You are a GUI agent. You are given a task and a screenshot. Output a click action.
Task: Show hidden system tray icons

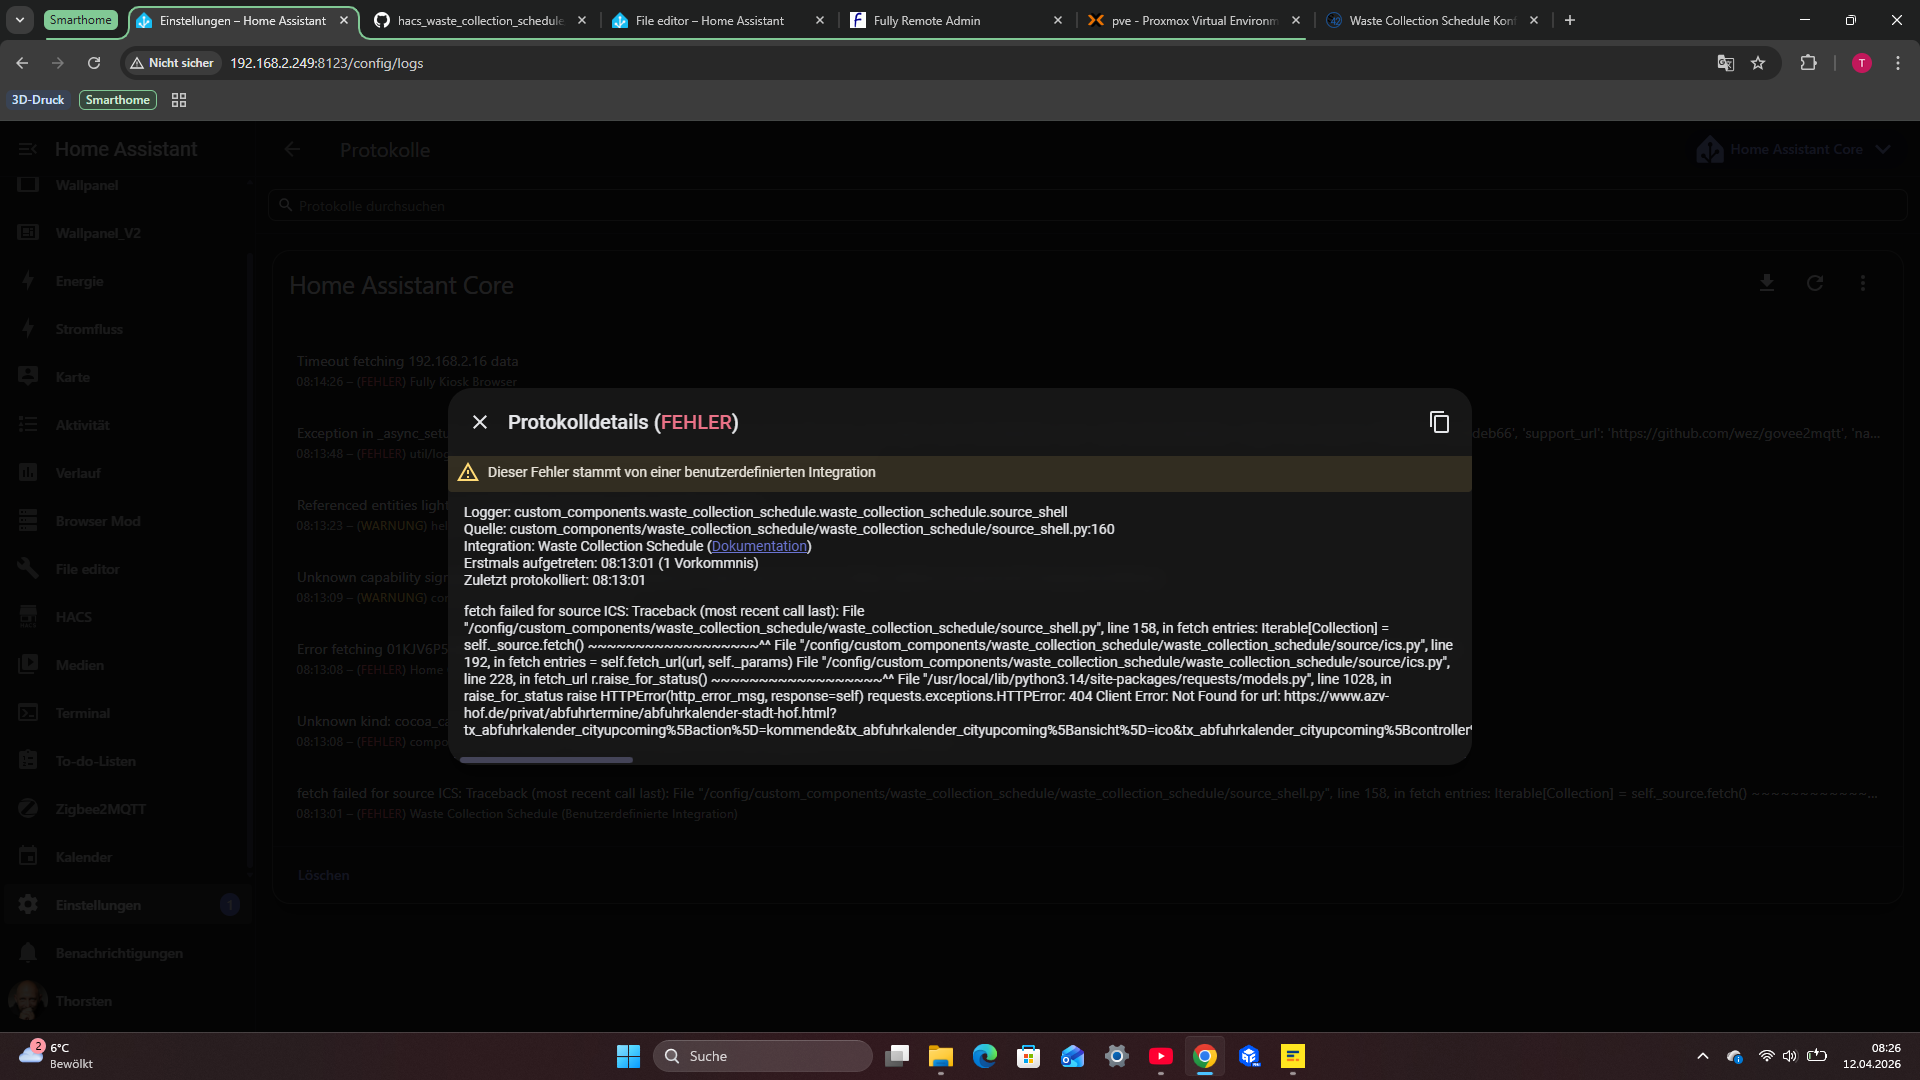click(1703, 1056)
